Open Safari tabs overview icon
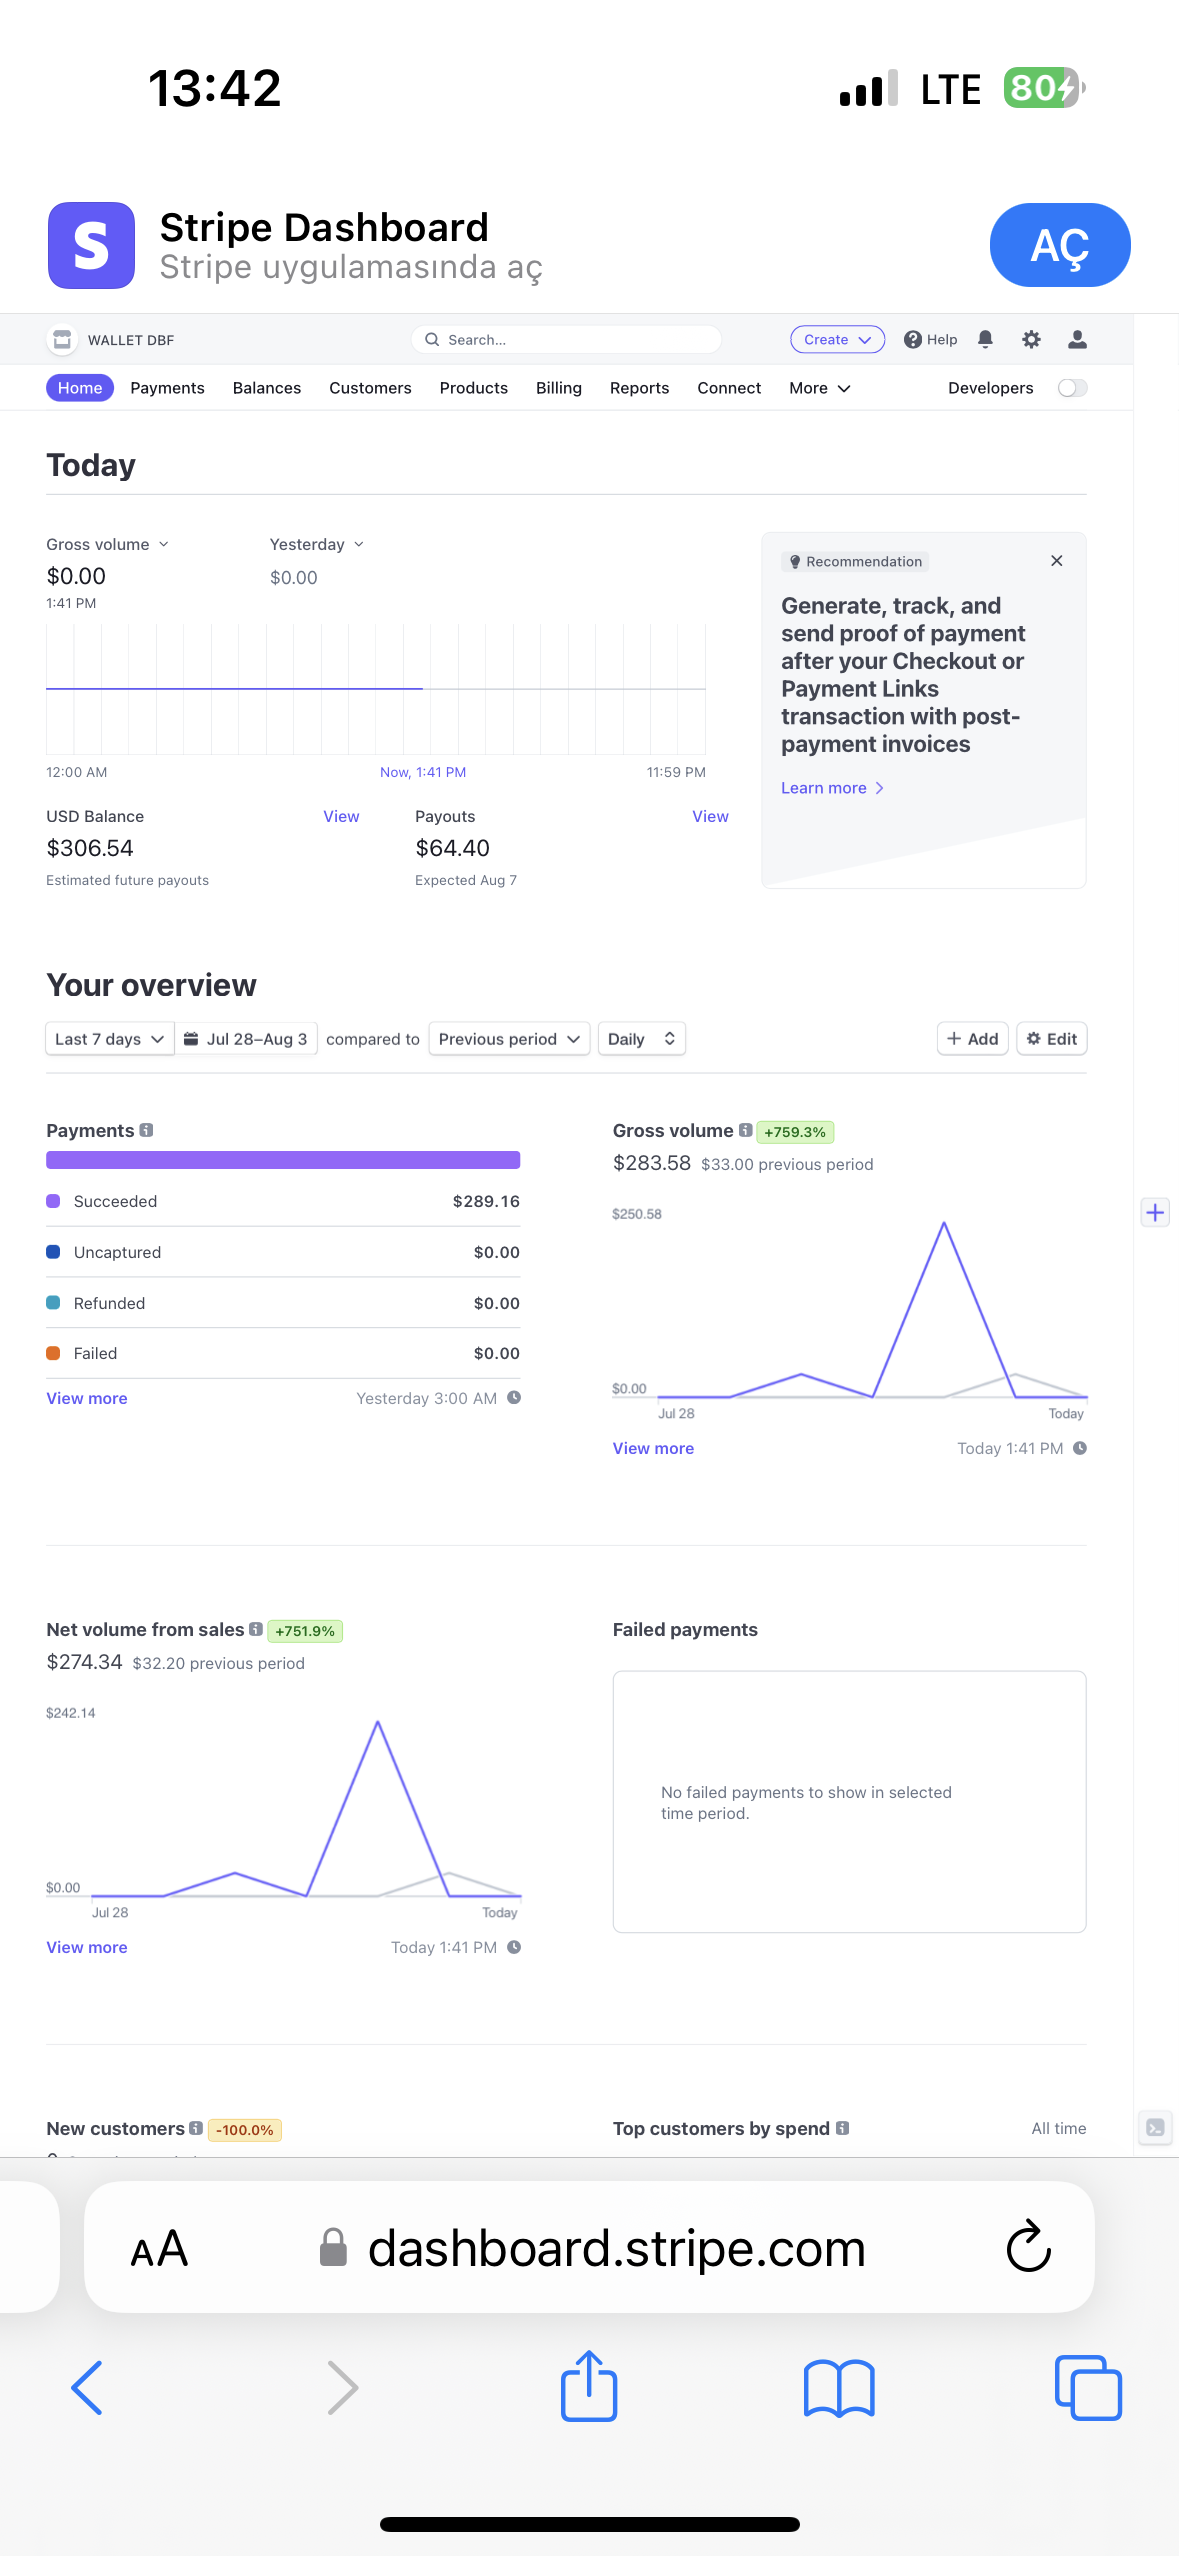The height and width of the screenshot is (2556, 1179). pyautogui.click(x=1088, y=2388)
